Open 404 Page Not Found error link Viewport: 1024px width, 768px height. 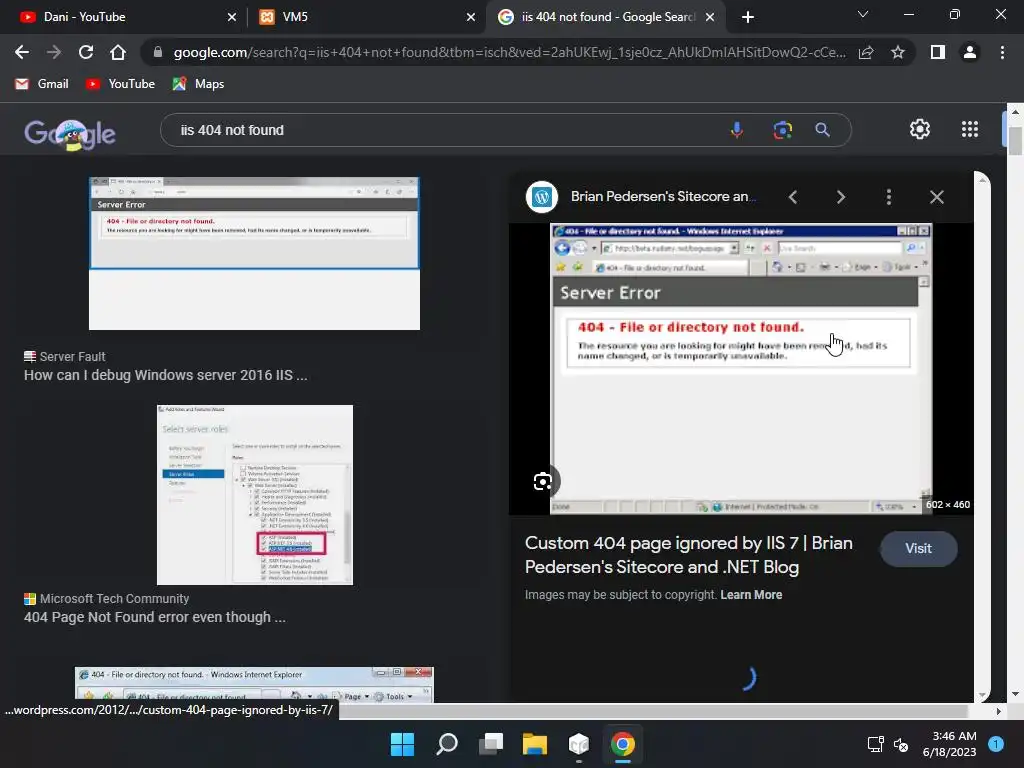pos(155,617)
